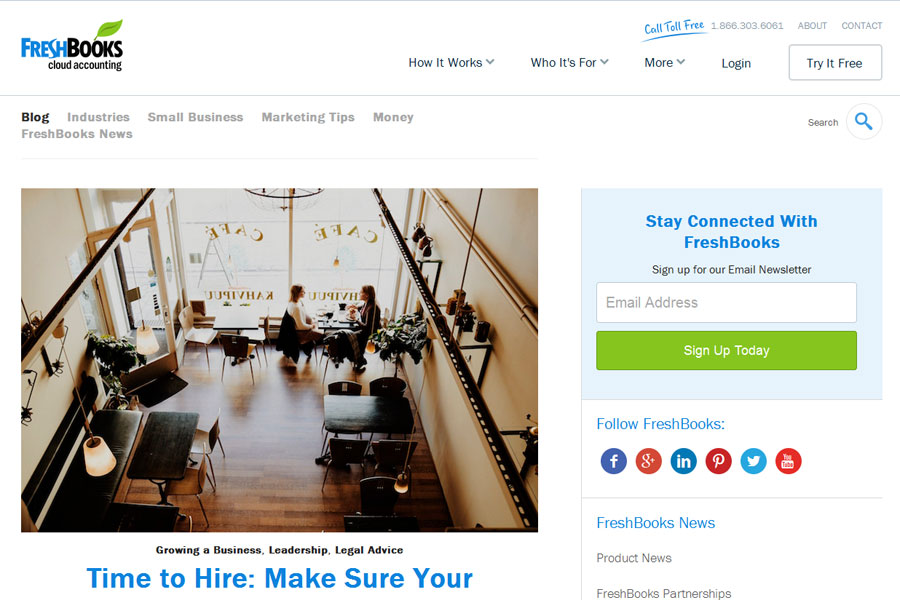Open the Google Plus icon
900x600 pixels.
point(649,461)
